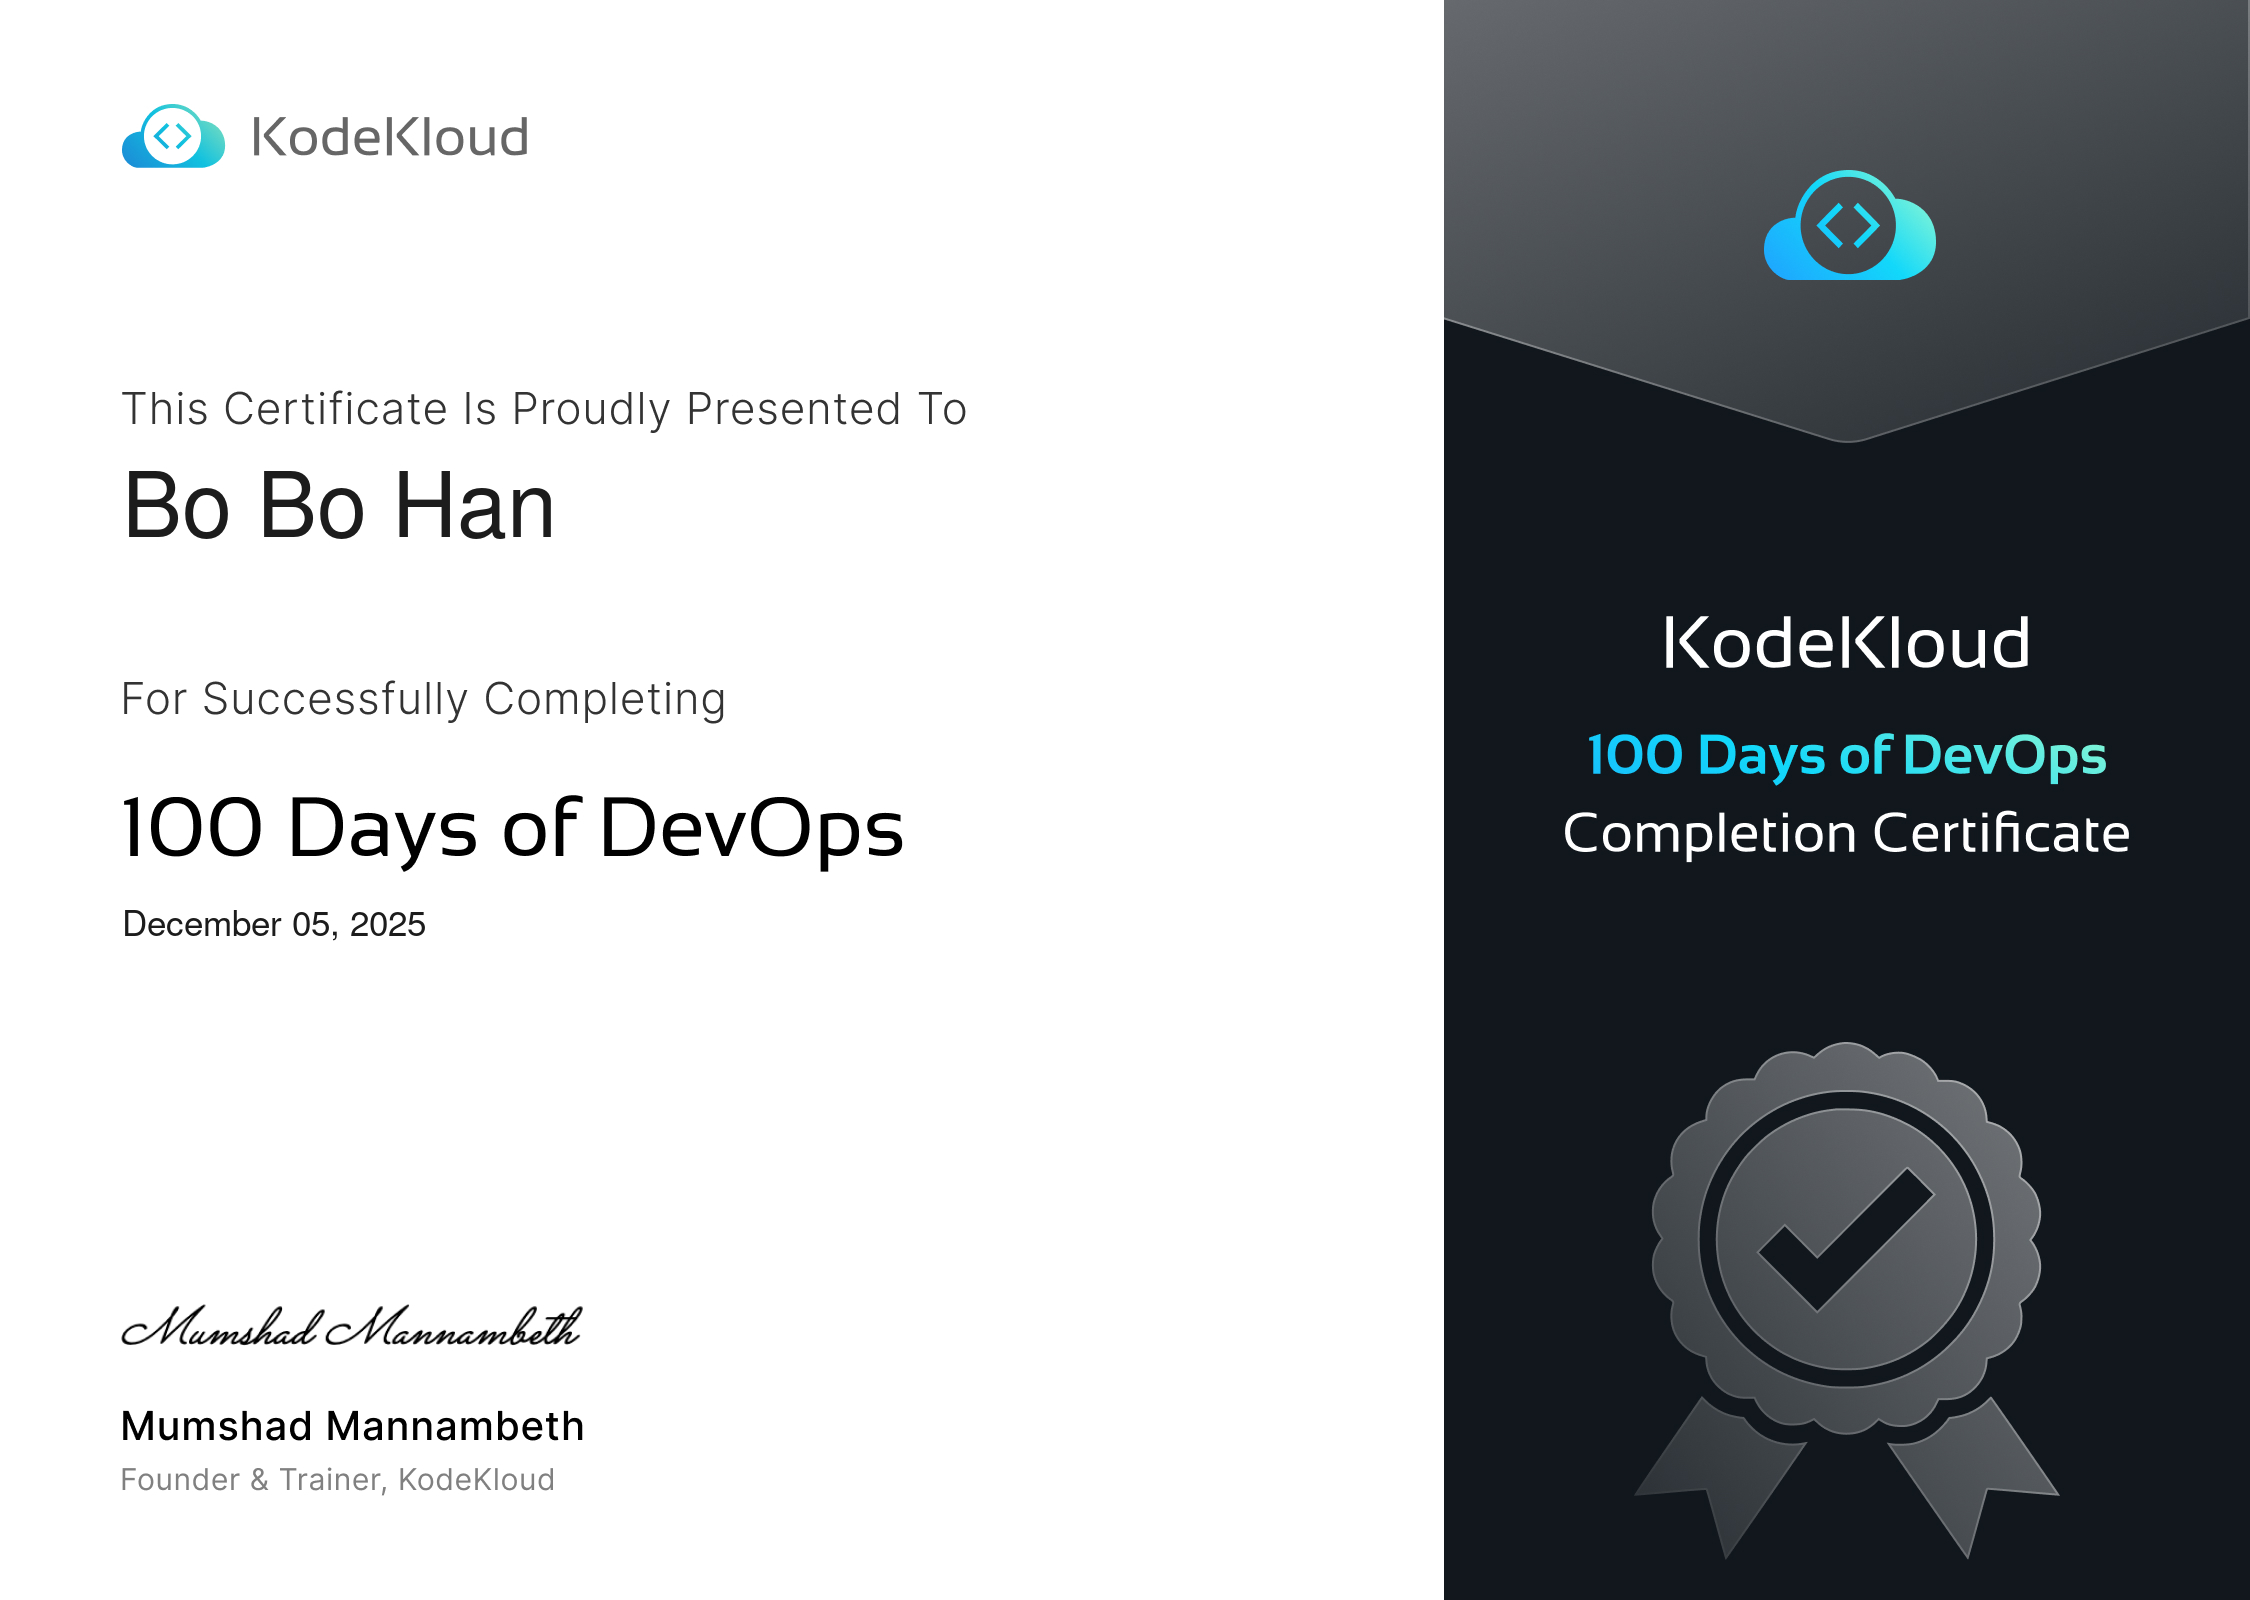
Task: Click the 'This Certificate Is Proudly Presented To' line
Action: coord(544,409)
